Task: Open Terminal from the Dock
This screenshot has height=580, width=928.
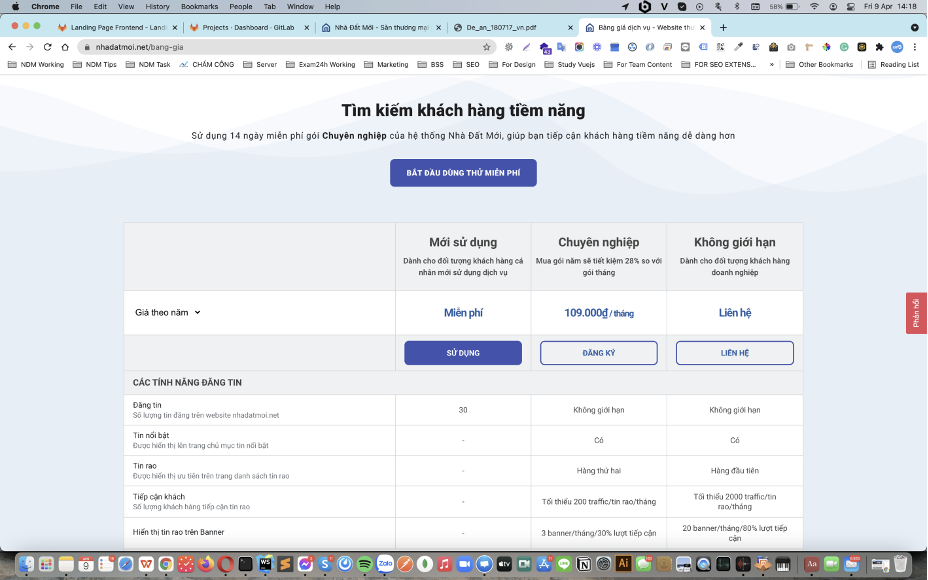Action: pyautogui.click(x=246, y=564)
